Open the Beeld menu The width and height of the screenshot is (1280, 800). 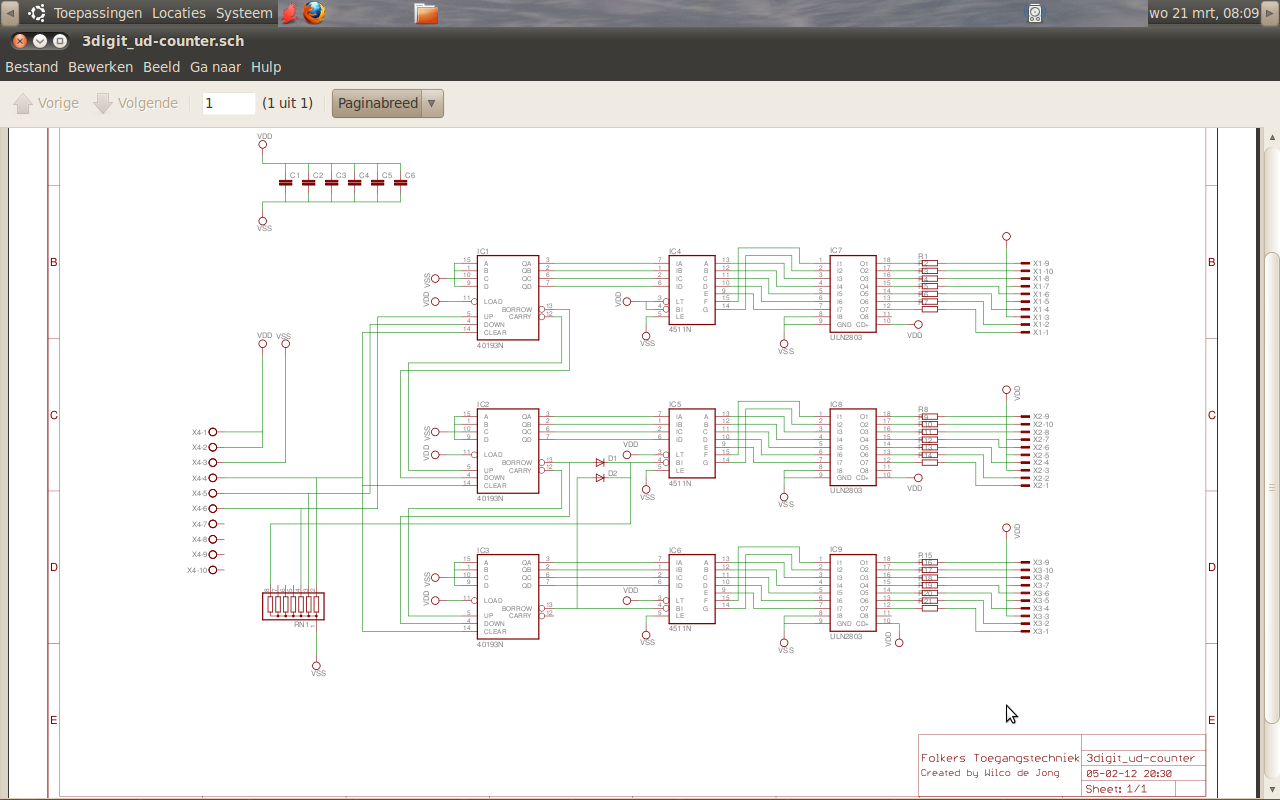[x=162, y=67]
